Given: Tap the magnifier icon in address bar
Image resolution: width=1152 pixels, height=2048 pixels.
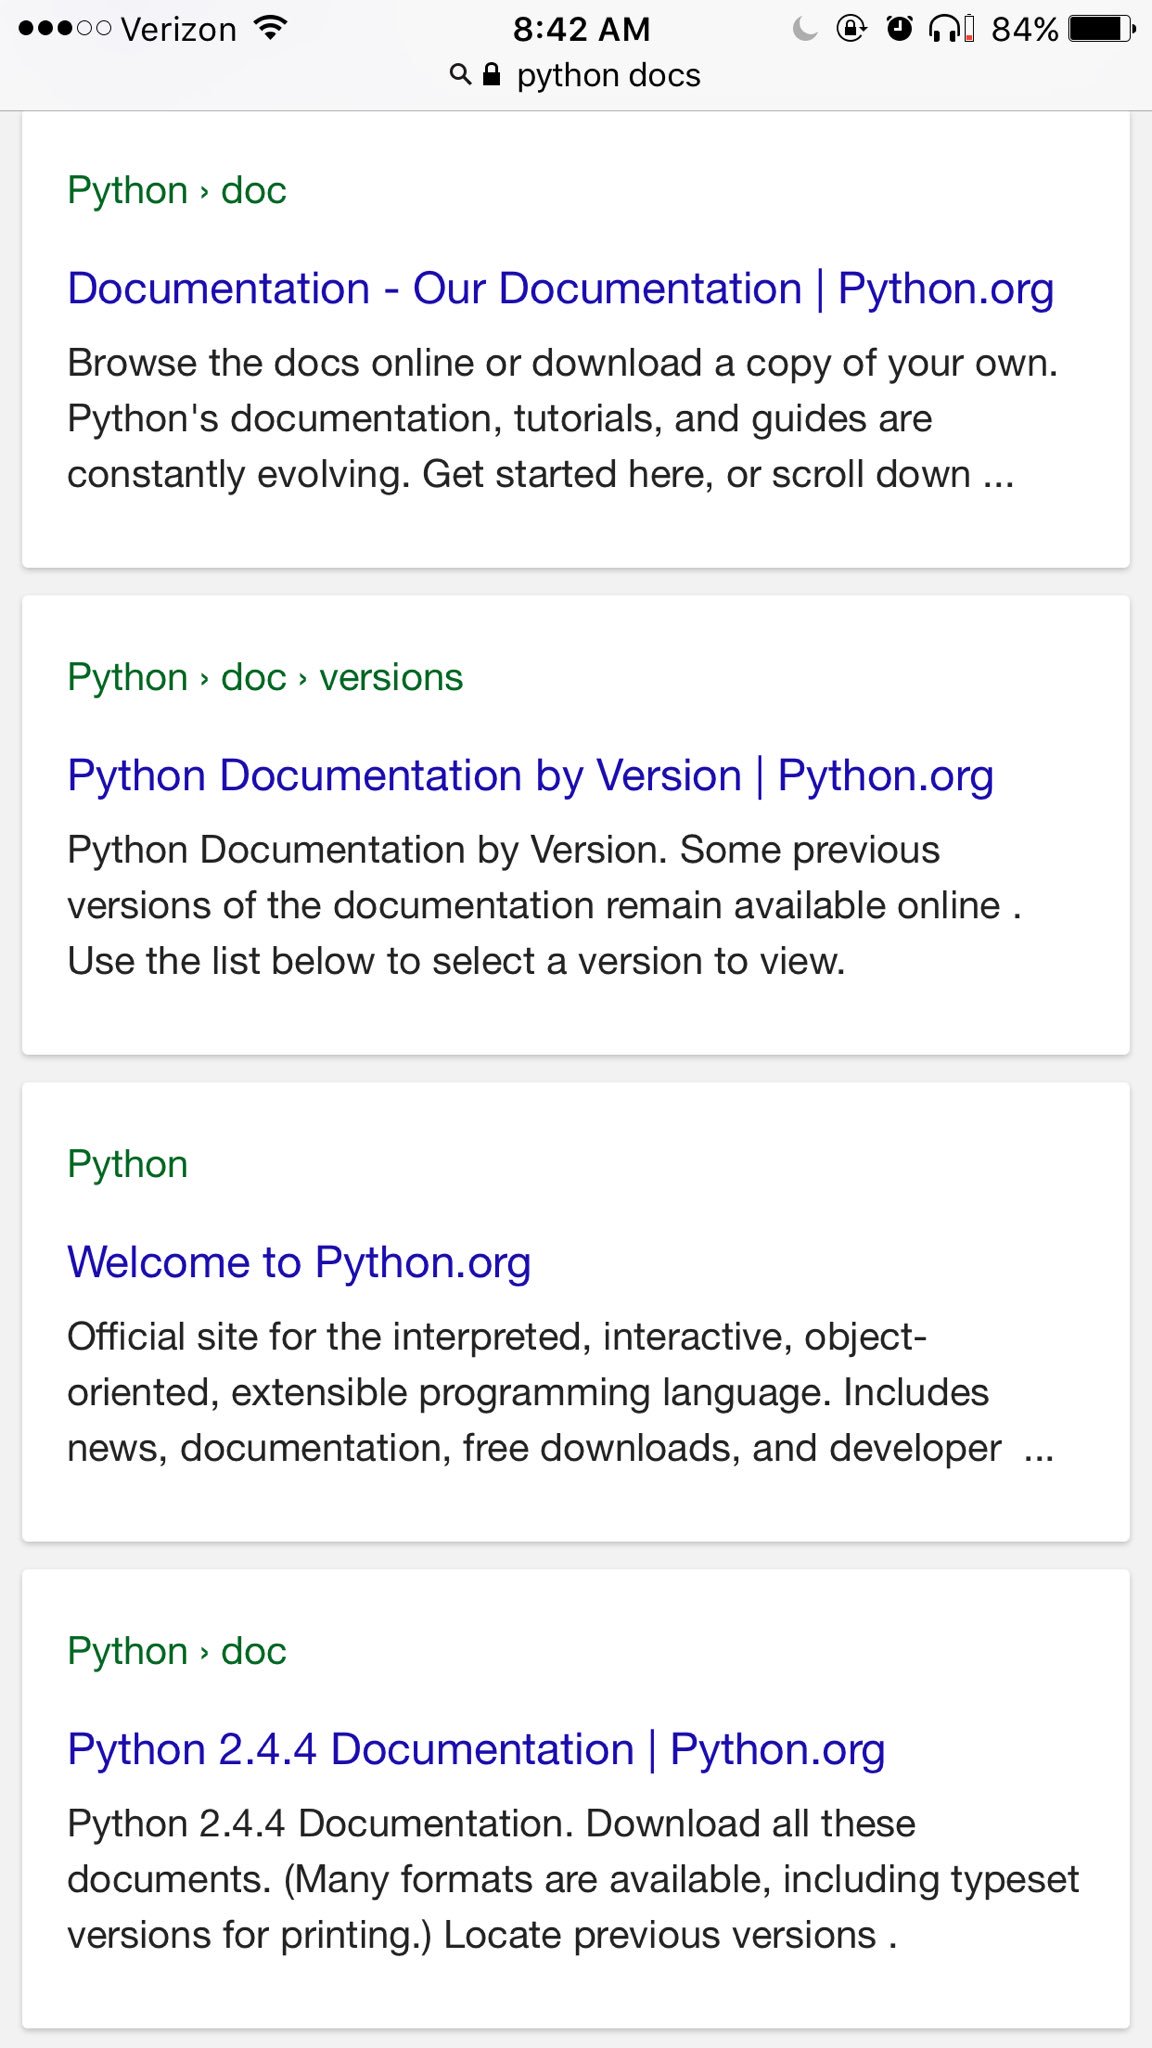Looking at the screenshot, I should [460, 75].
